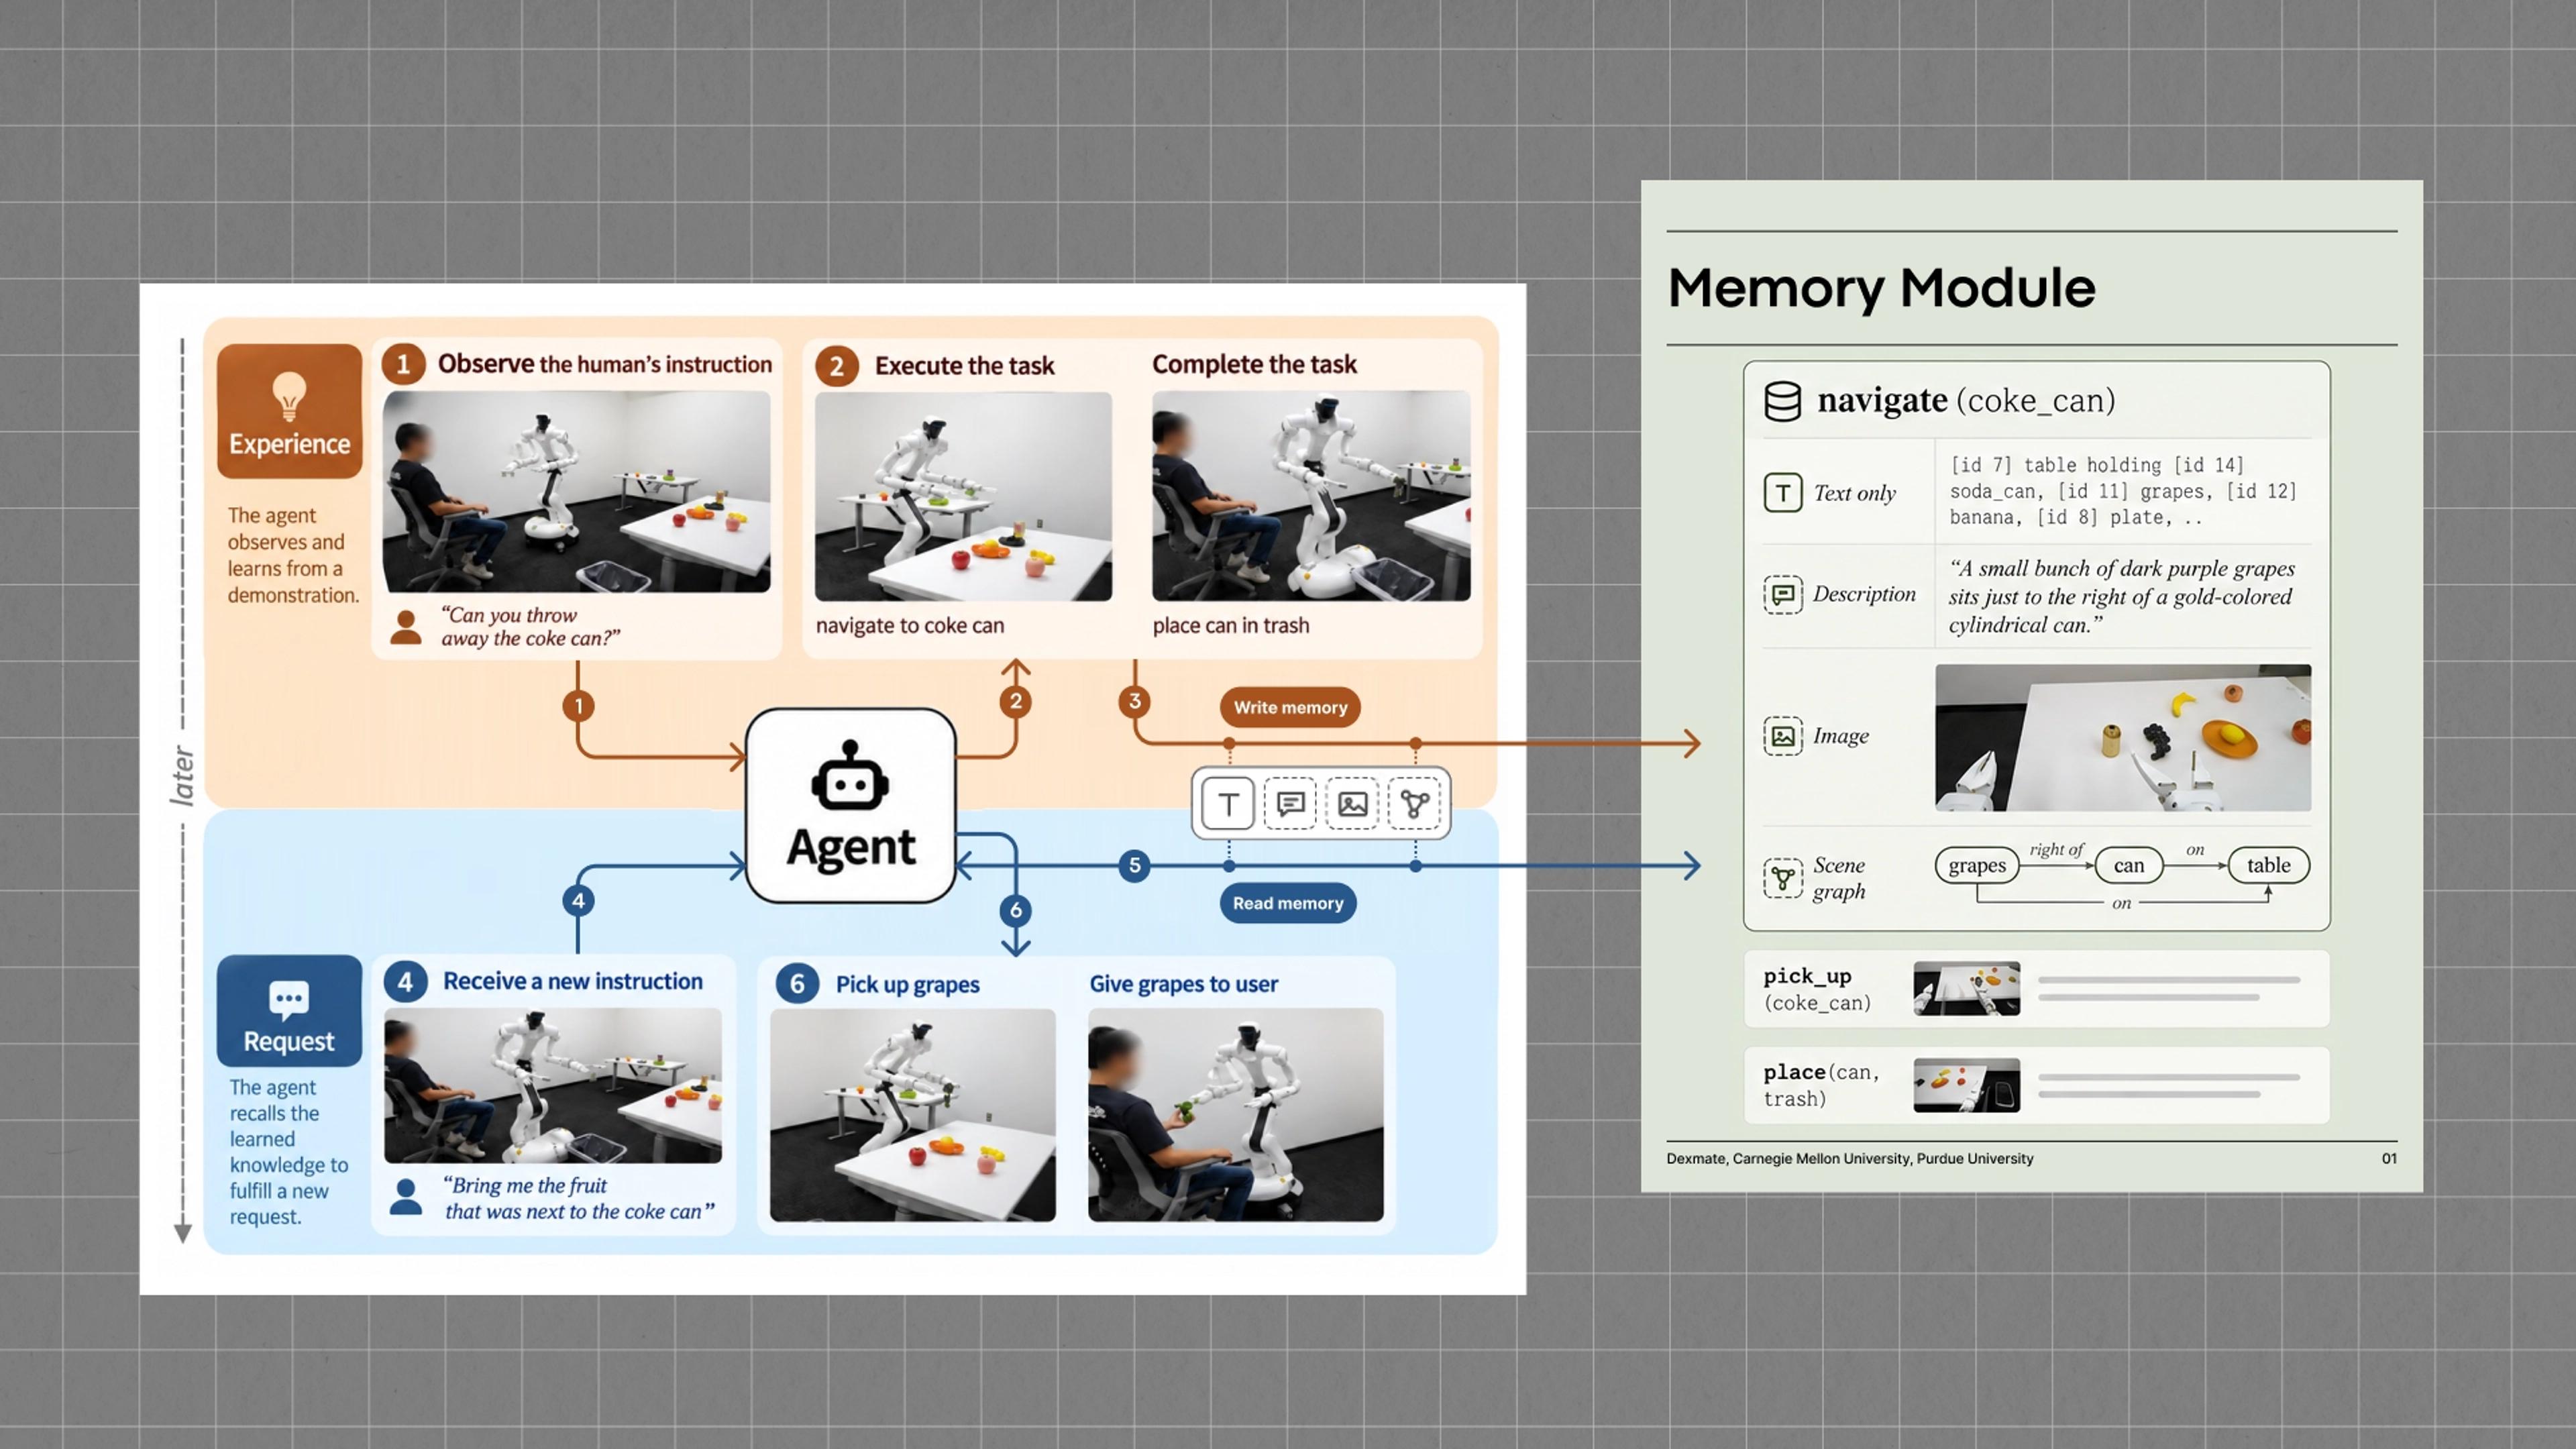Click the Memory Module heading
Viewport: 2576px width, 1449px height.
click(1881, 289)
